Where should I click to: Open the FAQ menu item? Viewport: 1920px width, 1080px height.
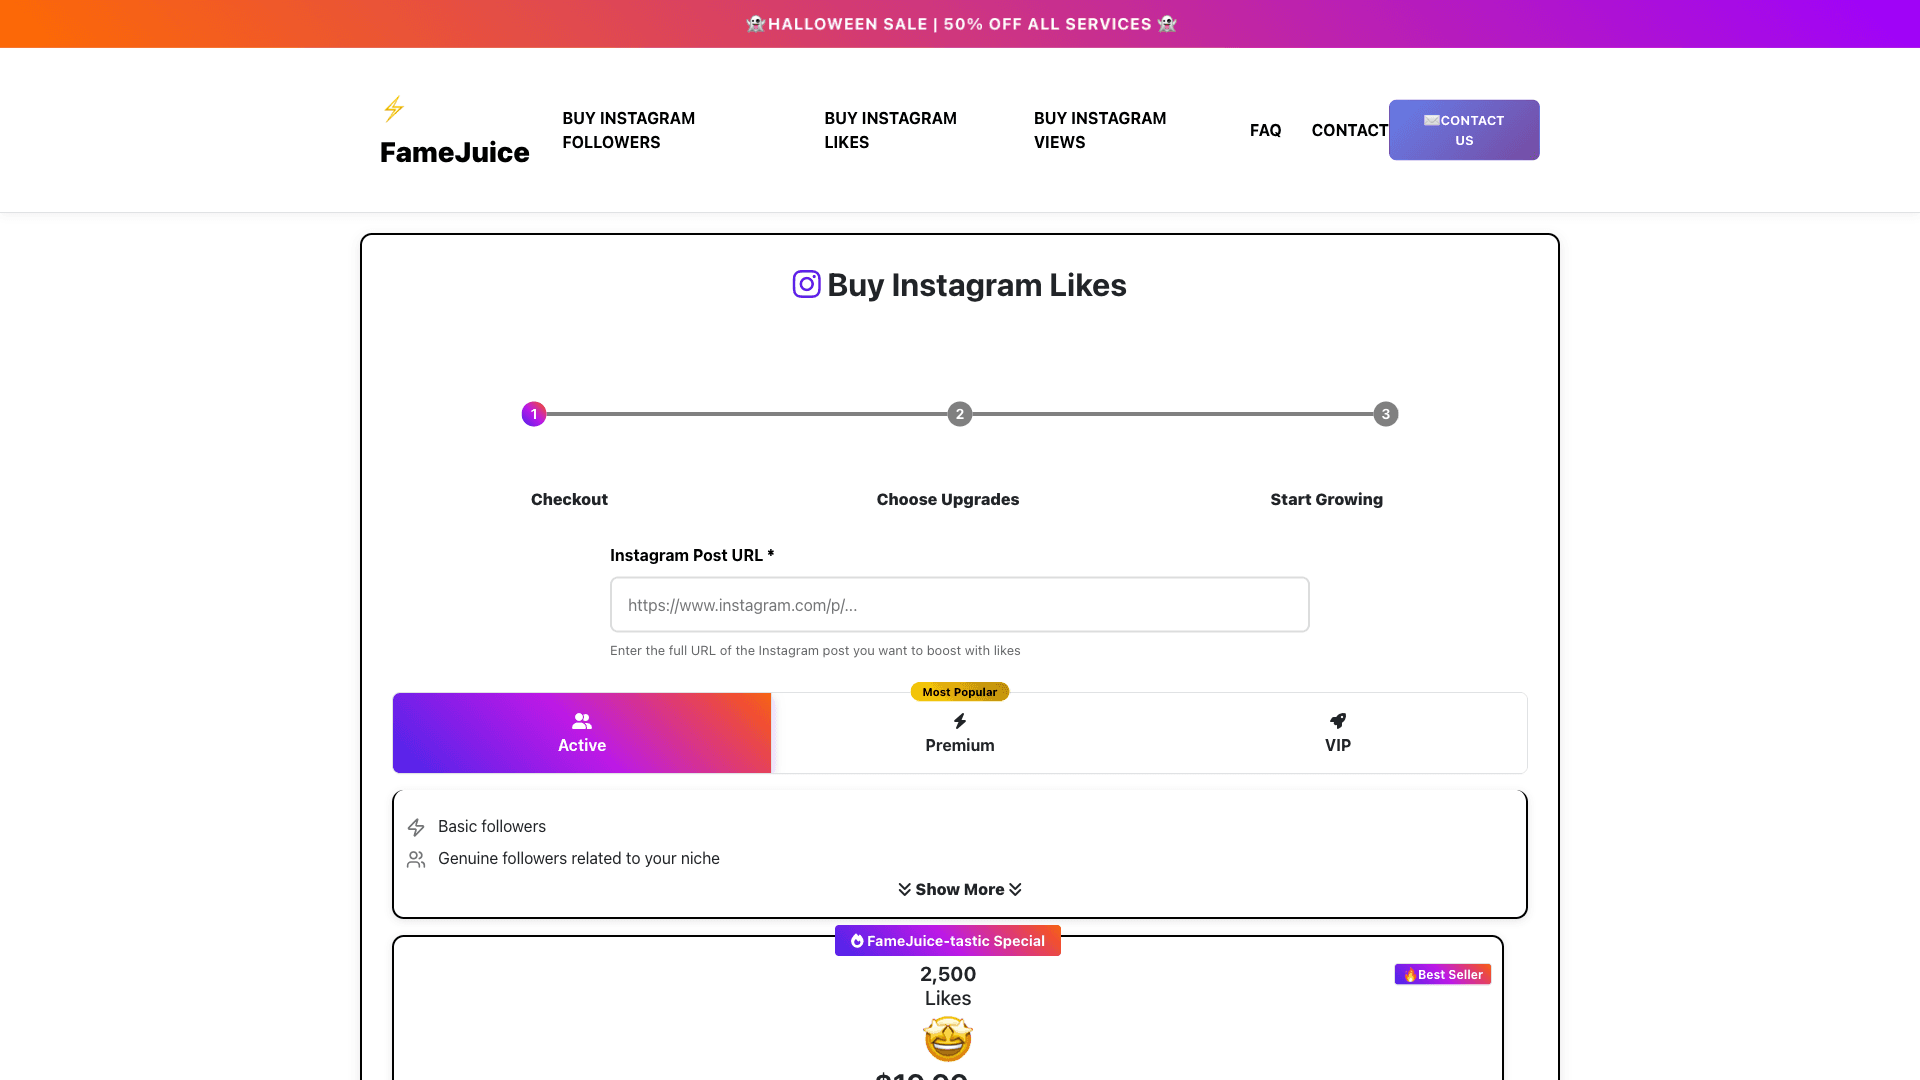[x=1266, y=130]
